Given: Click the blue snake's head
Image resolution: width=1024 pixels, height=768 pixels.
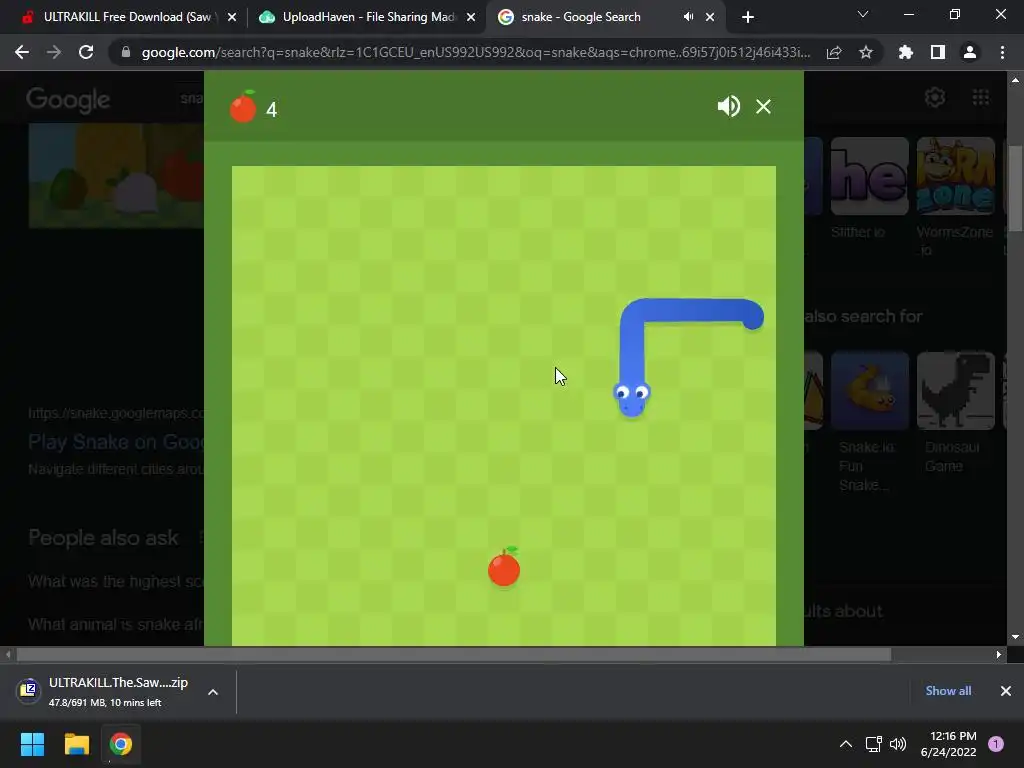Looking at the screenshot, I should click(x=632, y=398).
